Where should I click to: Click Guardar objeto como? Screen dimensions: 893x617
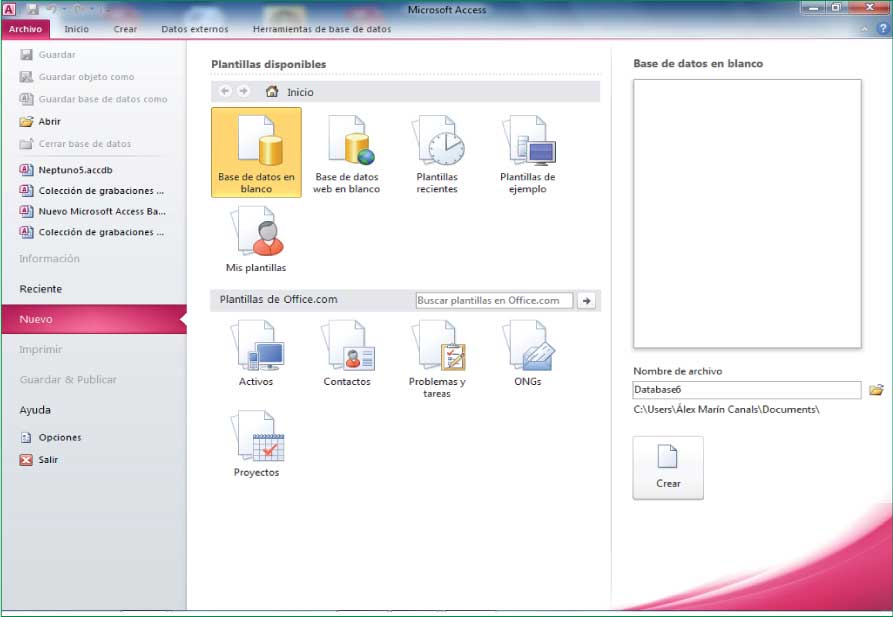77,77
